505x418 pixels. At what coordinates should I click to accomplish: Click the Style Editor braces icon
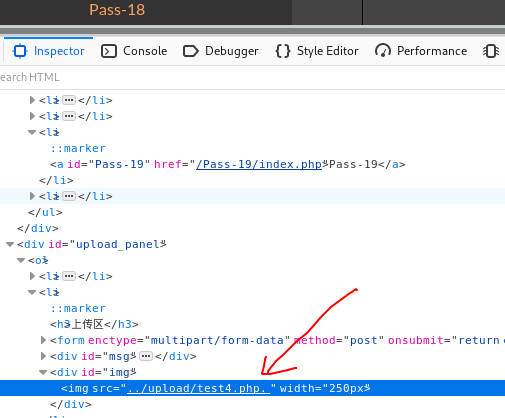pos(283,51)
